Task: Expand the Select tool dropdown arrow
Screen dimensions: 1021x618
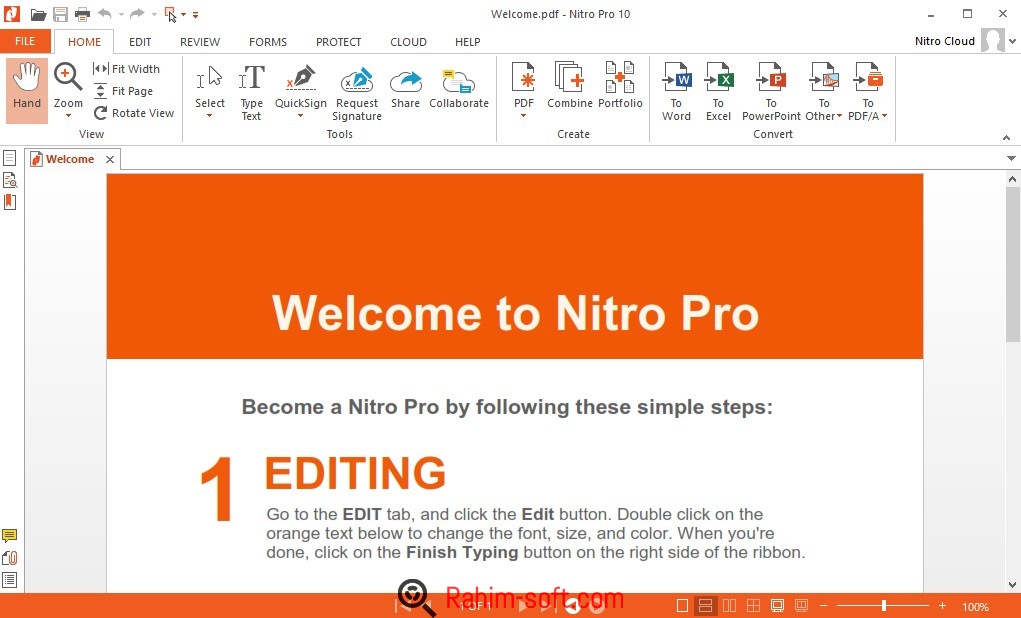Action: 210,116
